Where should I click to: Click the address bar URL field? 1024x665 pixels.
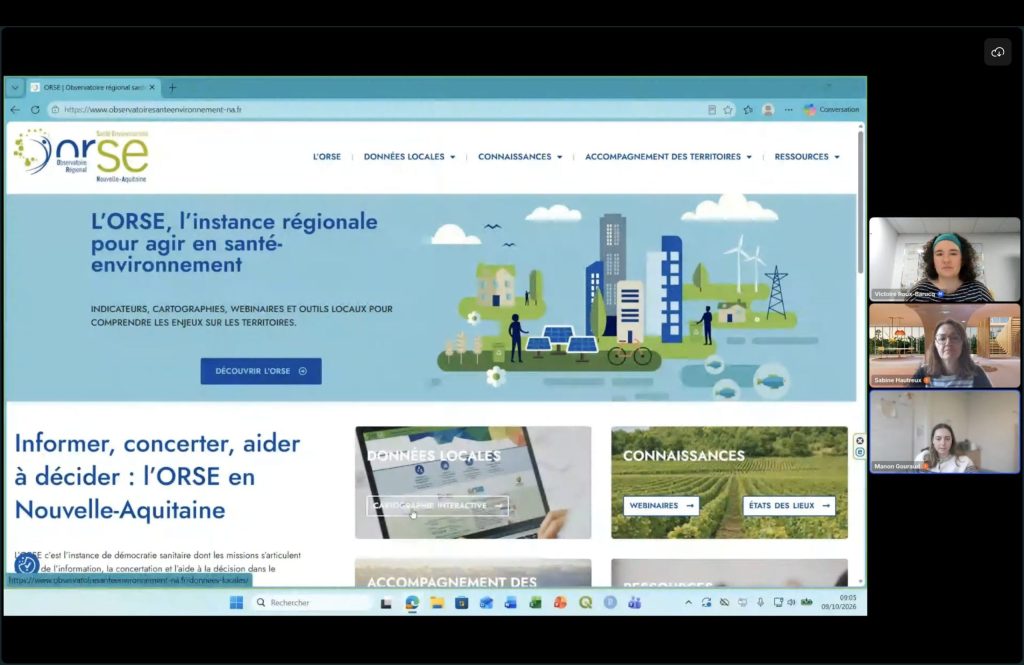coord(379,110)
